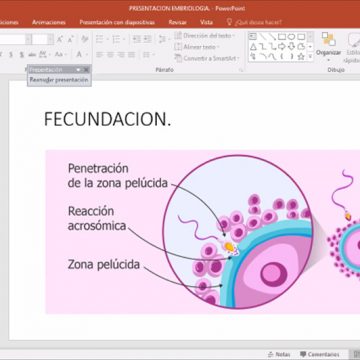Select the right brace shape
Viewport: 360px width, 360px height.
pos(292,56)
